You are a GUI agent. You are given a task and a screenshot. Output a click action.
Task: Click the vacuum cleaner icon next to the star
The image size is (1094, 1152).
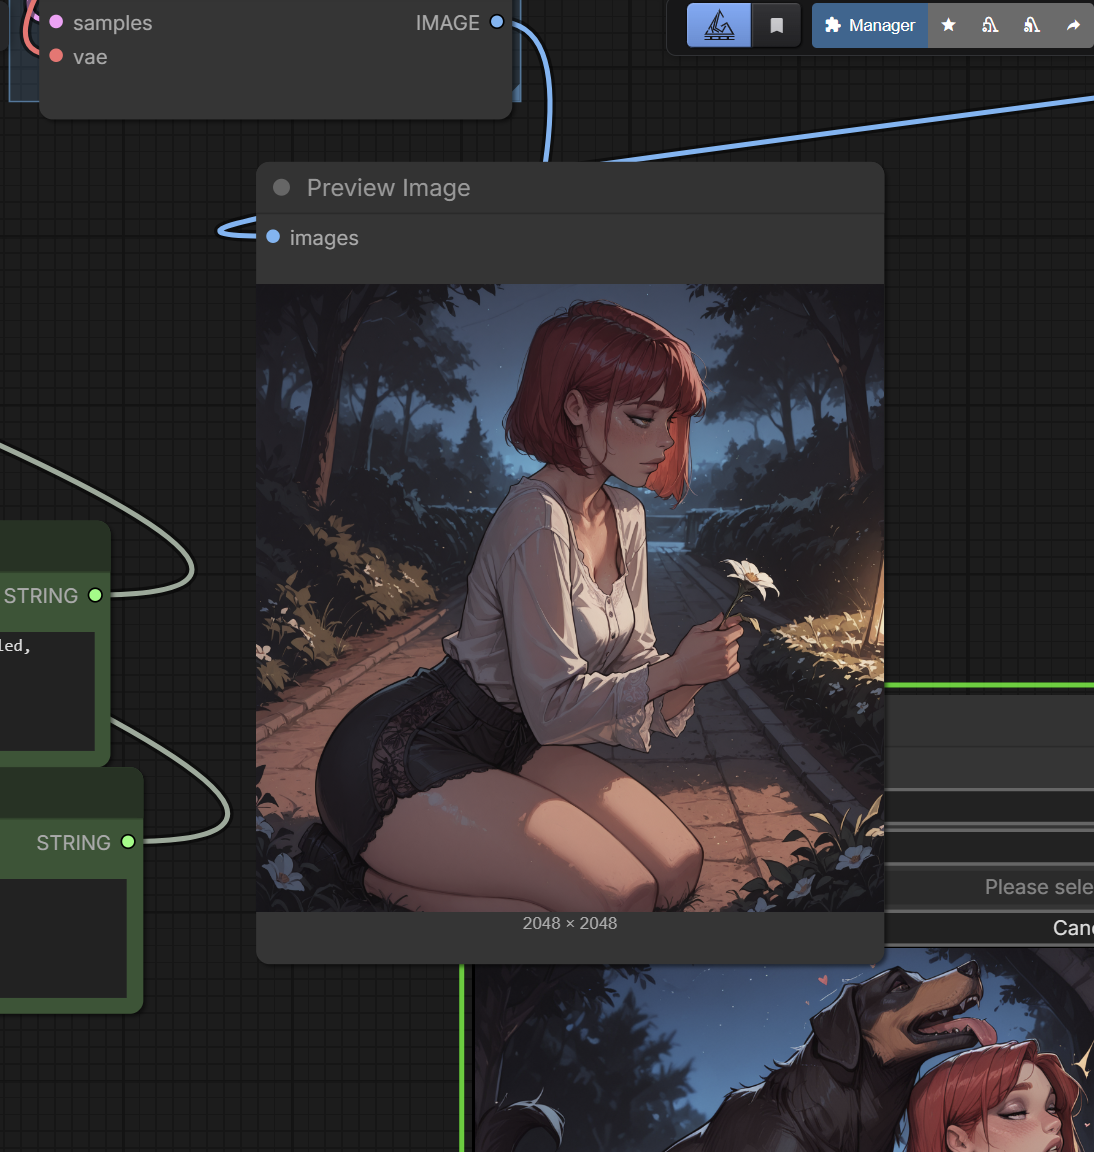(x=990, y=25)
